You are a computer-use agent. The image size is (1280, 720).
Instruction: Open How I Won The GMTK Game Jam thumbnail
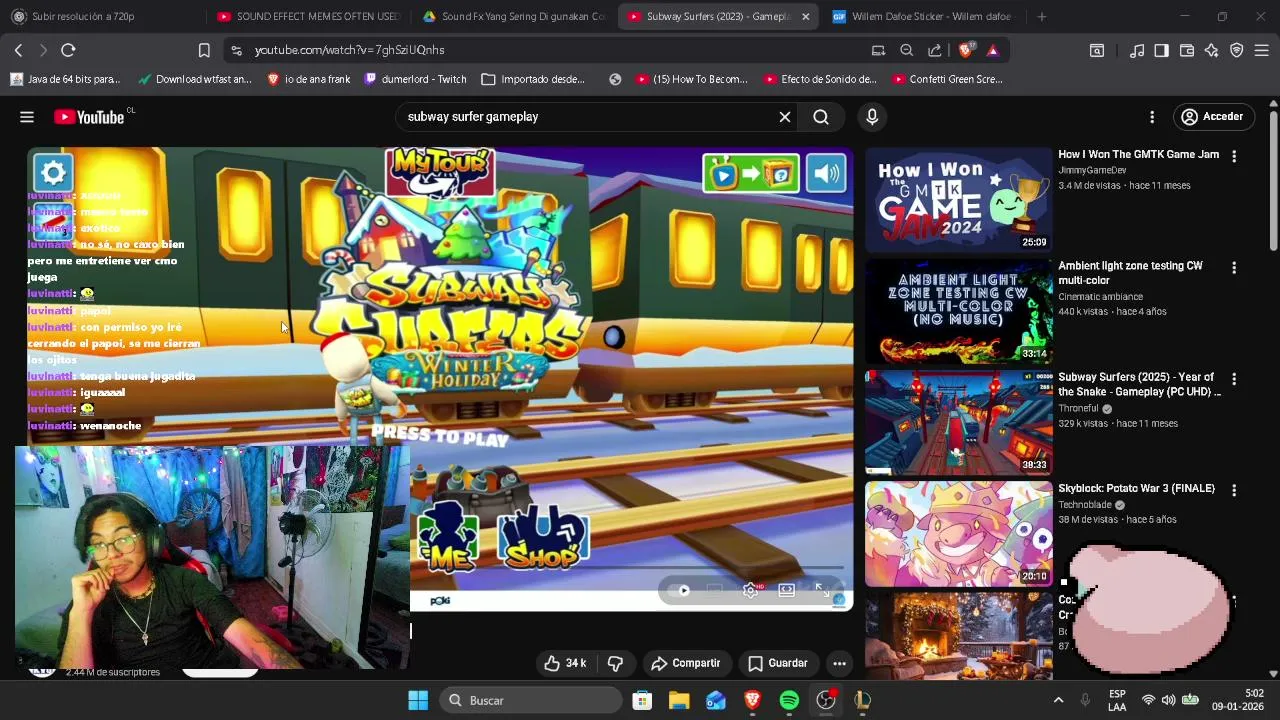pos(958,199)
